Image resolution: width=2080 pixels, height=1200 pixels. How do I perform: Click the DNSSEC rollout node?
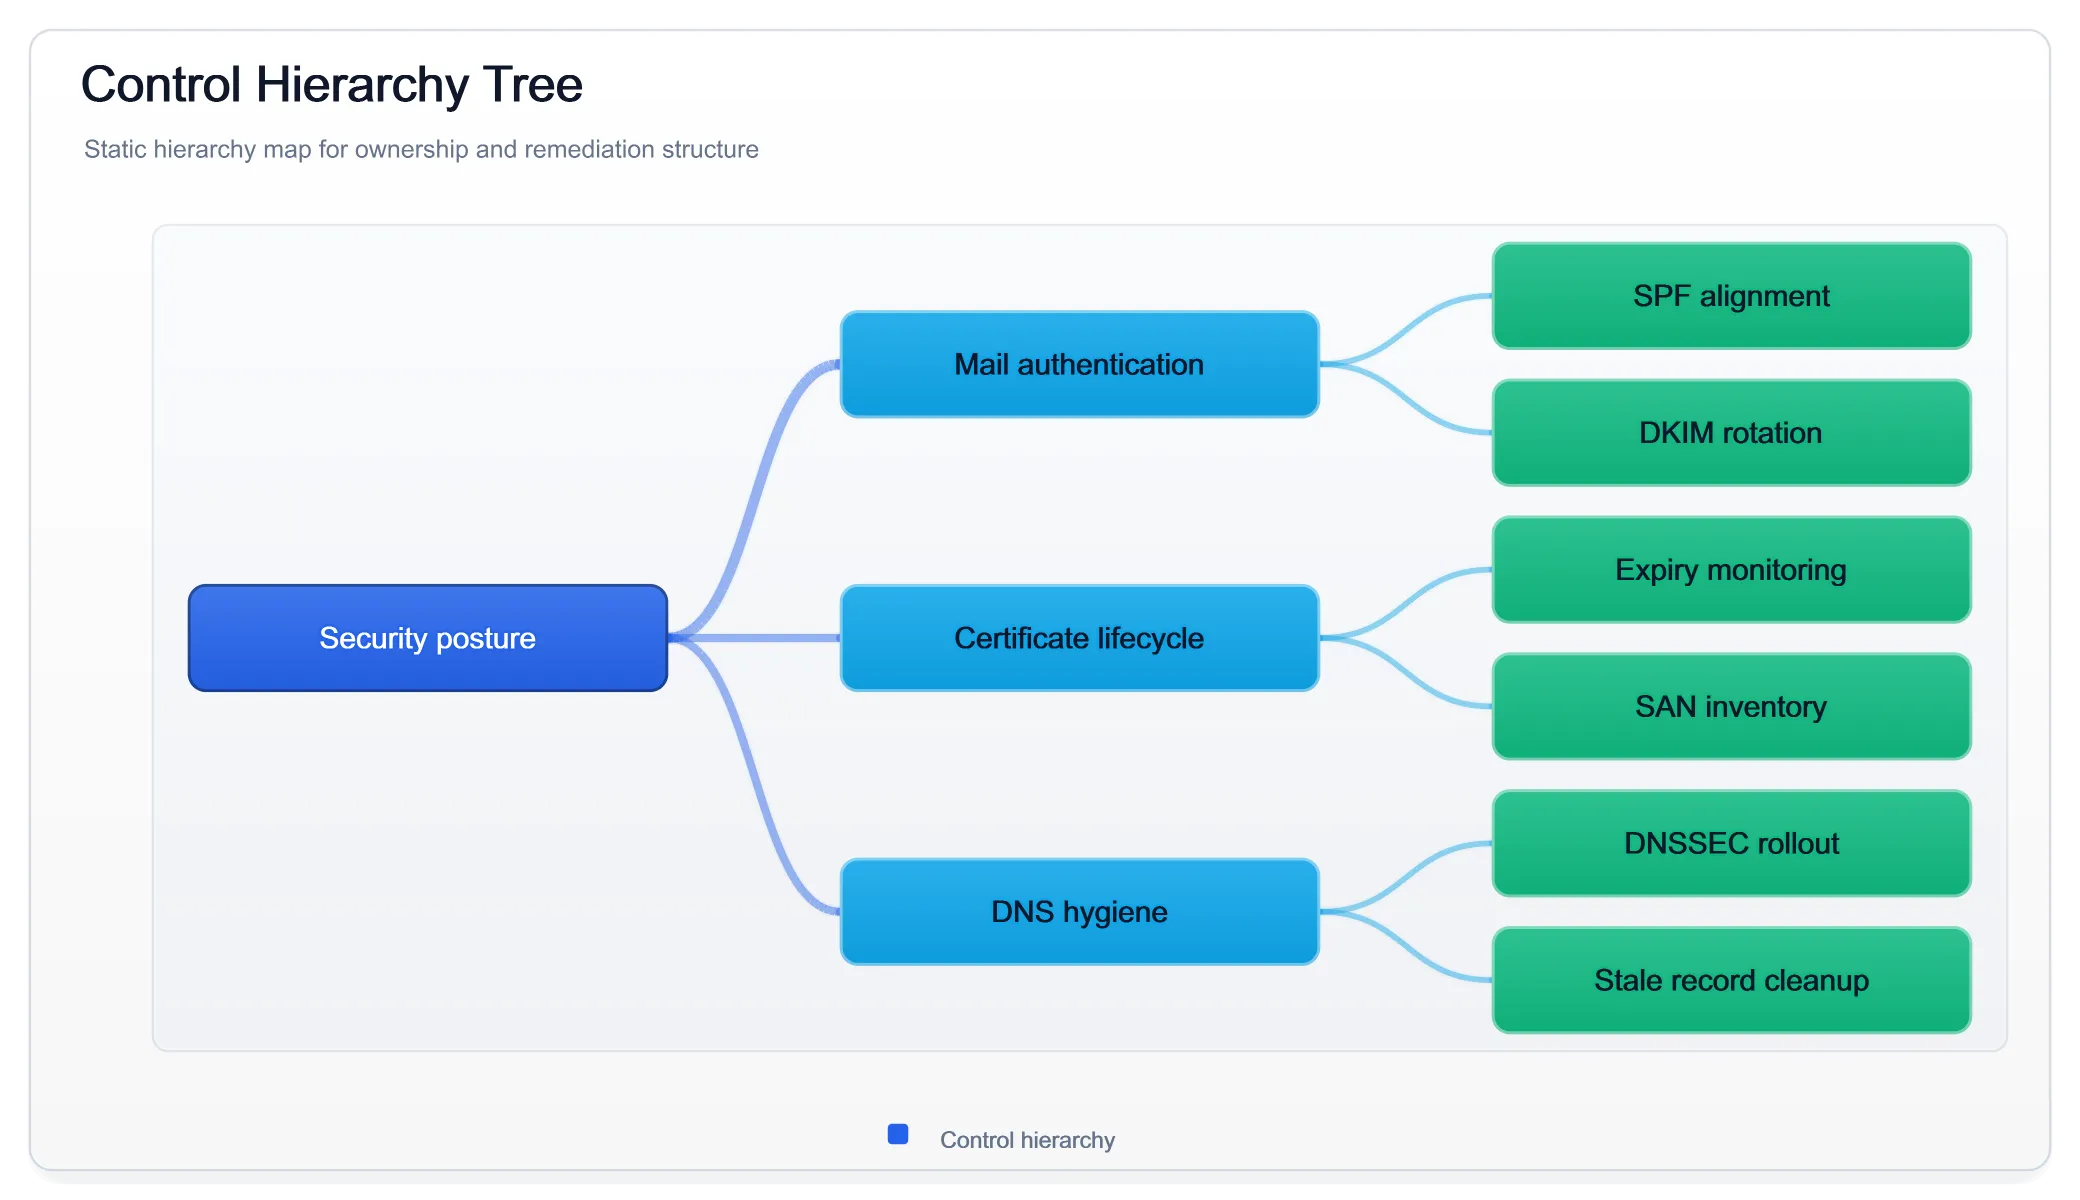coord(1732,844)
